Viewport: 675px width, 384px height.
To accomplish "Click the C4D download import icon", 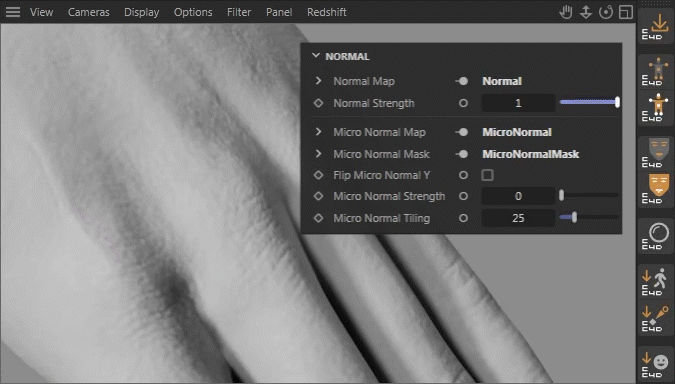I will [x=656, y=27].
